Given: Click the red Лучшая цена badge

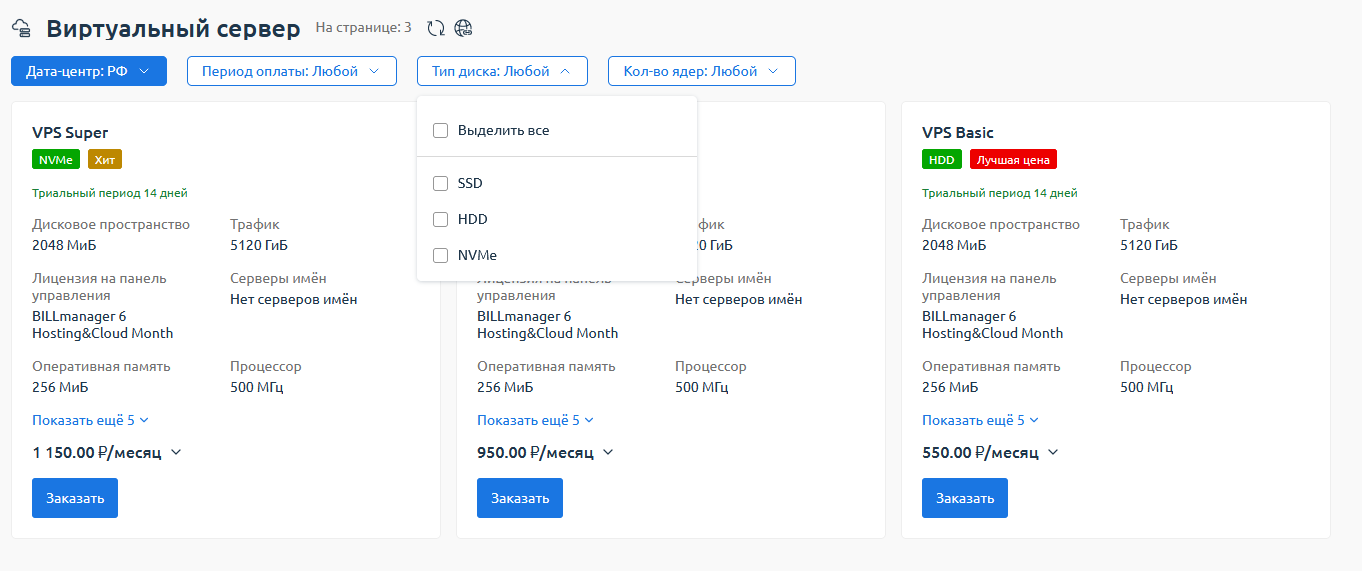Looking at the screenshot, I should [x=1013, y=159].
